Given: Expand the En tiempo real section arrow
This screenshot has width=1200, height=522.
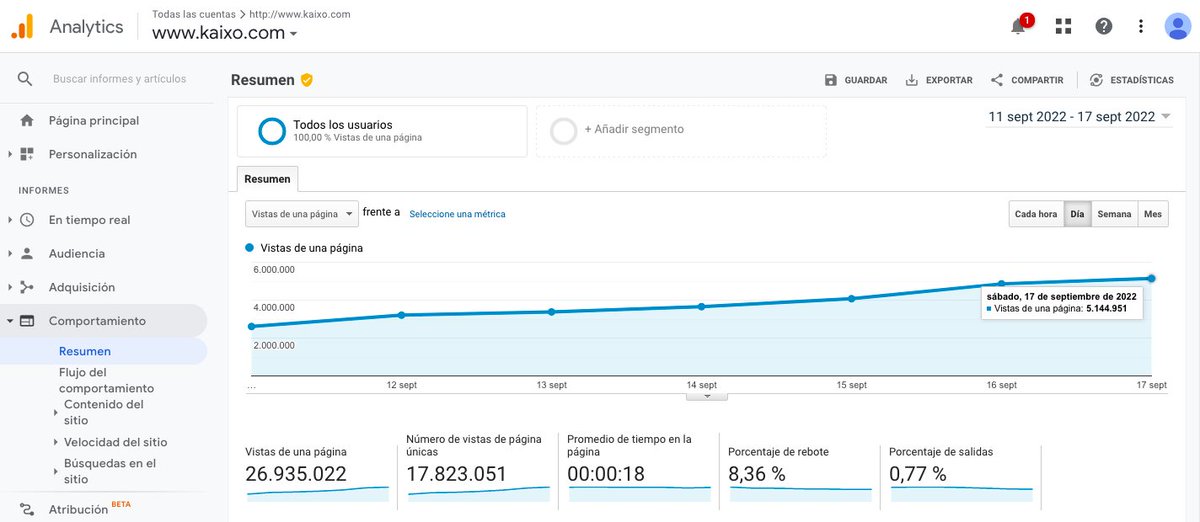Looking at the screenshot, I should (10, 220).
